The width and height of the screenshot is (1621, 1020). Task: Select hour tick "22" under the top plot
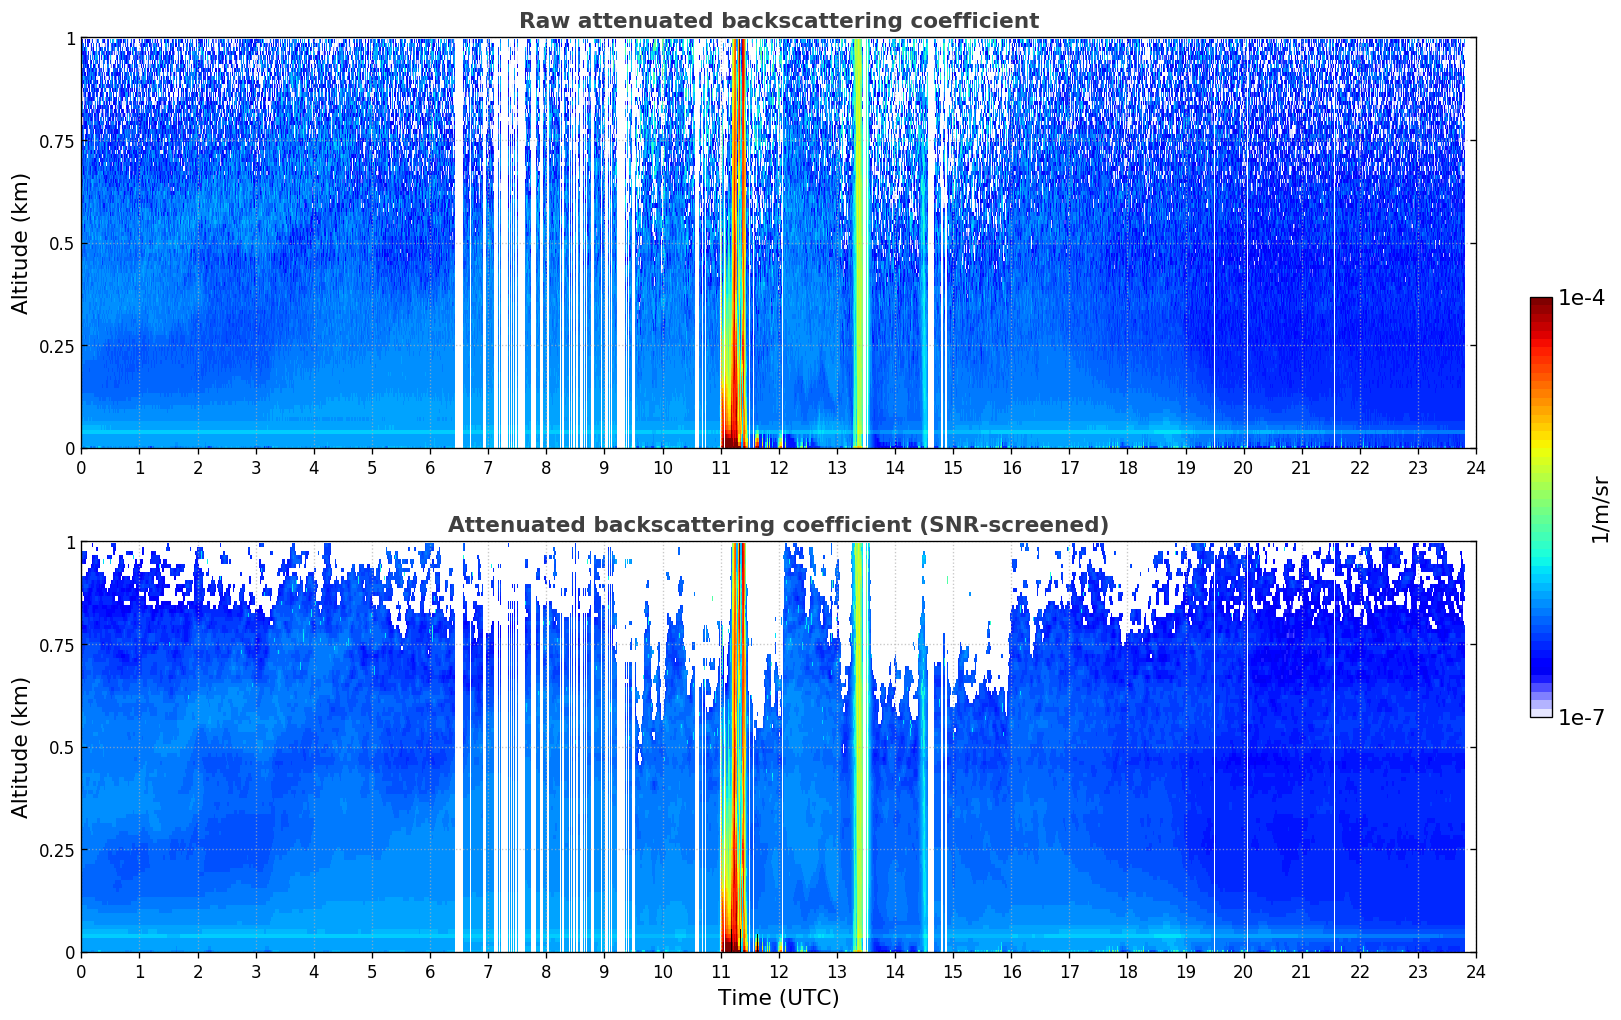coord(1360,467)
